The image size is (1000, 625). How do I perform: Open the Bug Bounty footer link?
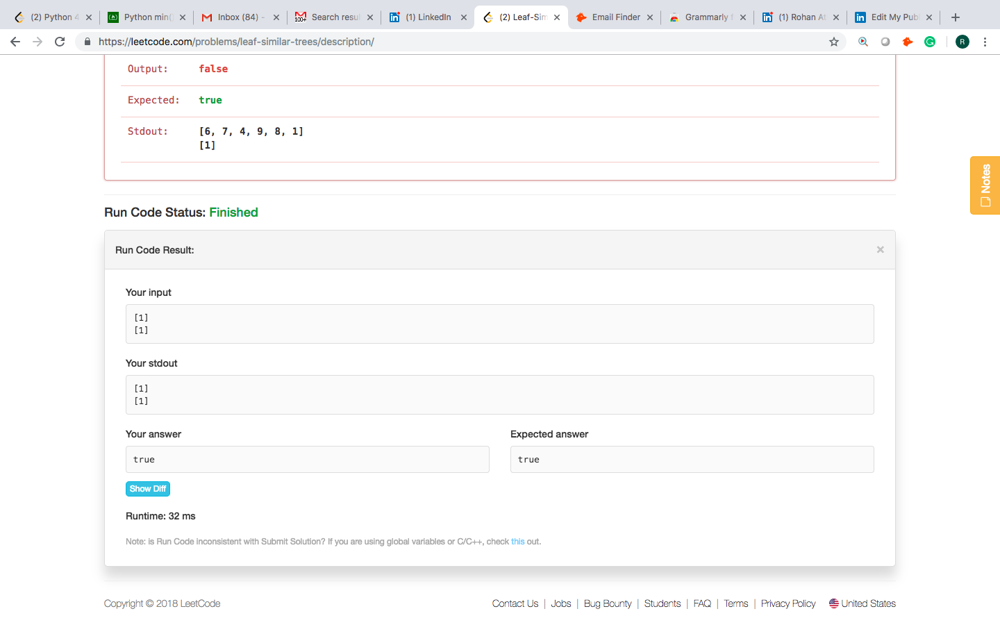pos(608,604)
